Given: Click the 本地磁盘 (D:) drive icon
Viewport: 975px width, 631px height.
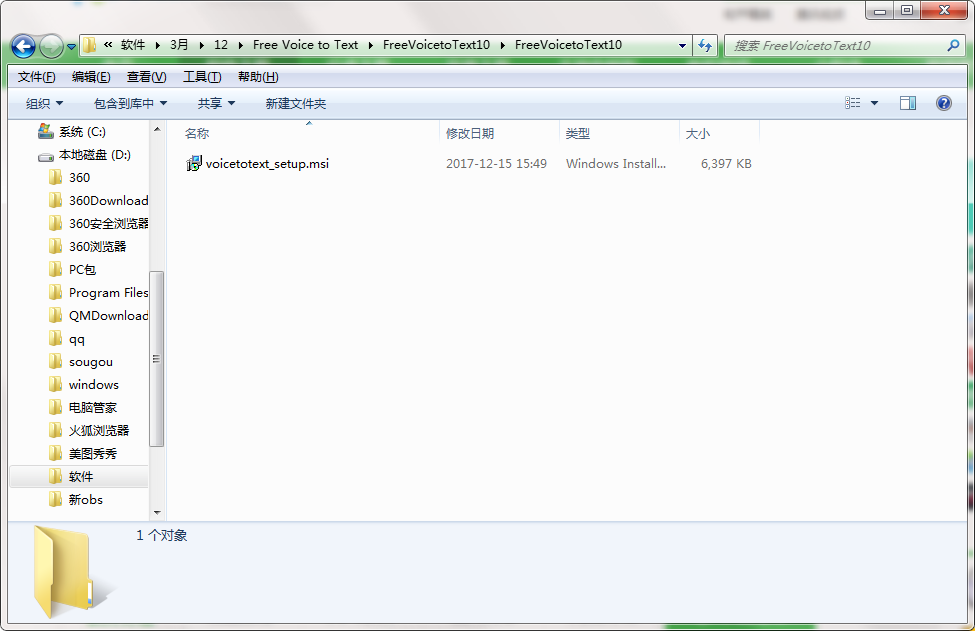Looking at the screenshot, I should coord(45,156).
